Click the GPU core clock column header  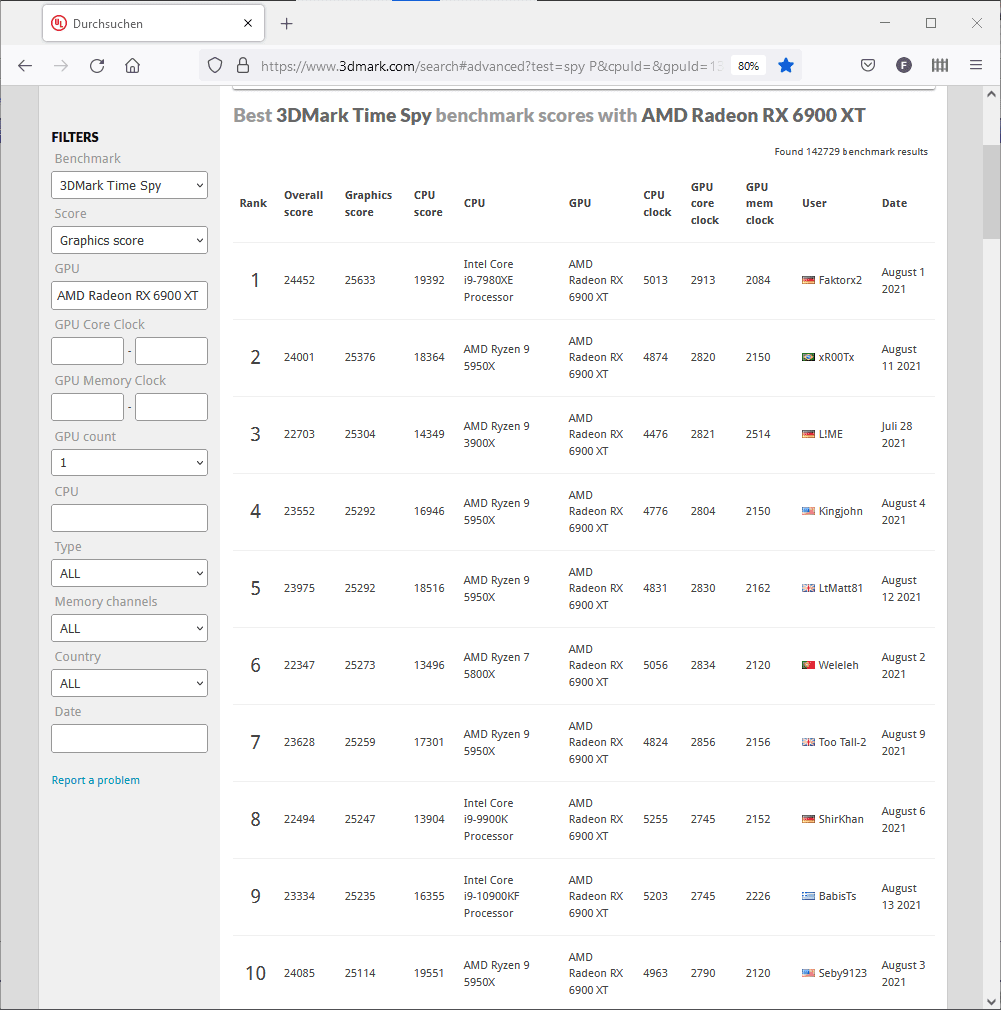point(705,204)
